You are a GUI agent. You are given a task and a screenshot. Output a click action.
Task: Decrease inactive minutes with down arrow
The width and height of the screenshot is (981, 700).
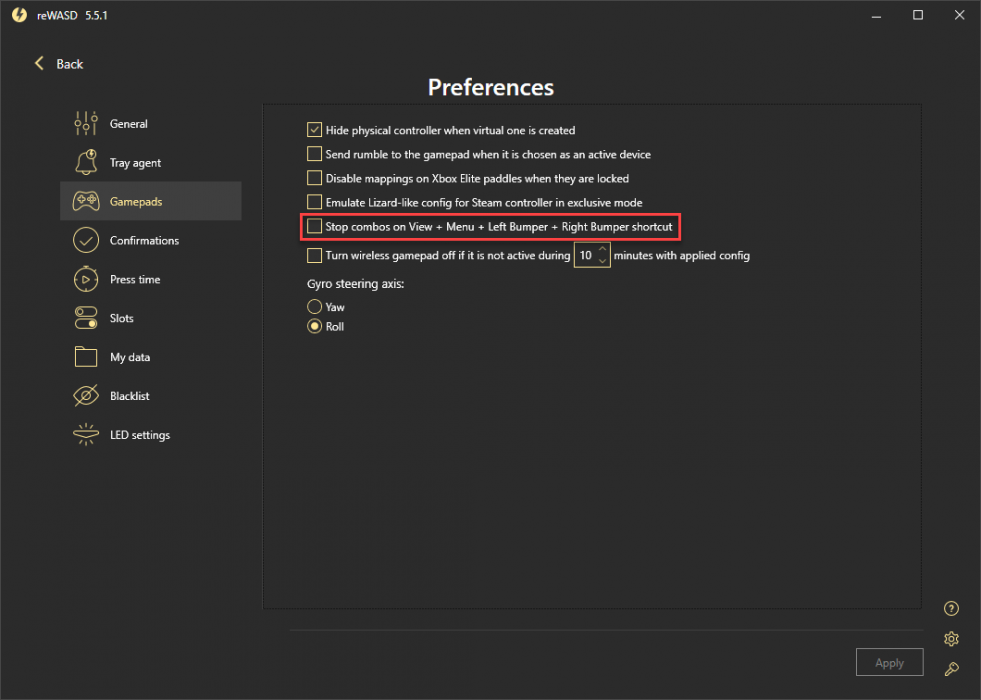point(602,261)
